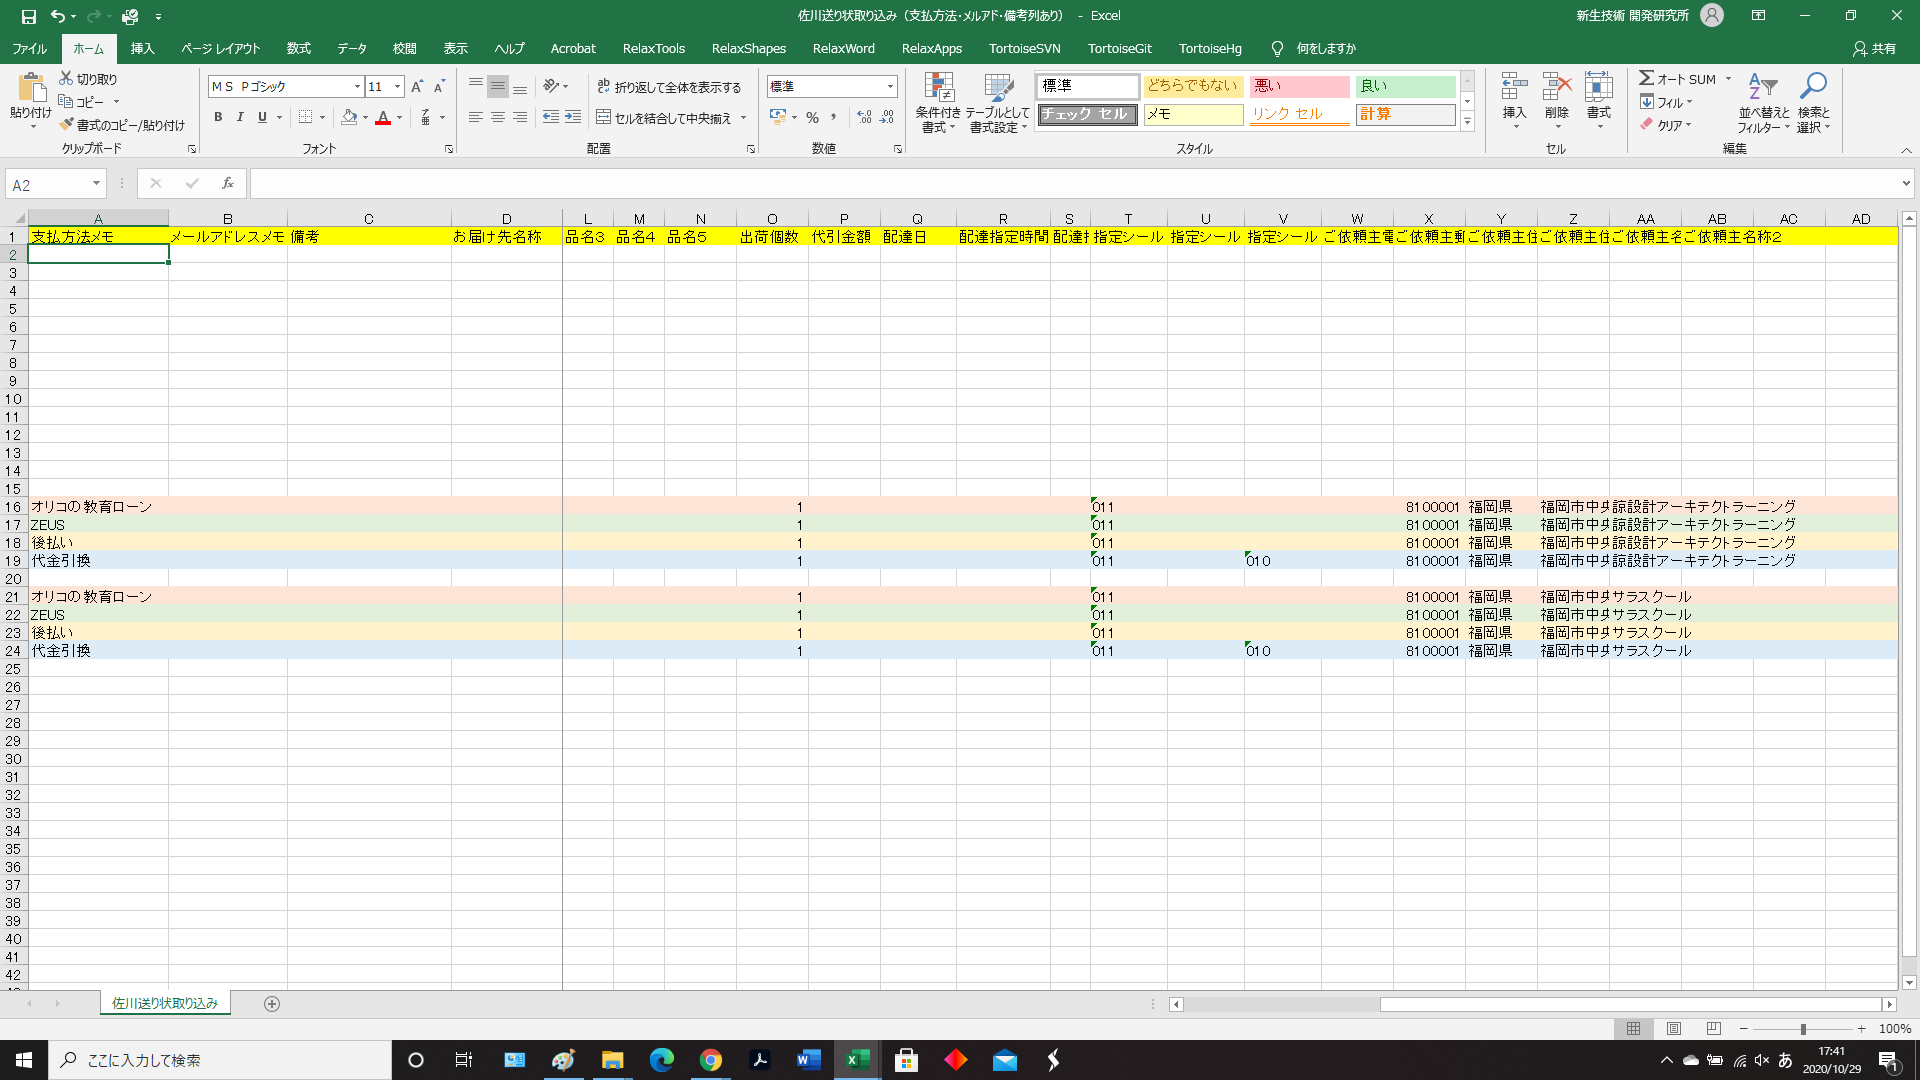Click the fill color bucket icon

coord(348,117)
